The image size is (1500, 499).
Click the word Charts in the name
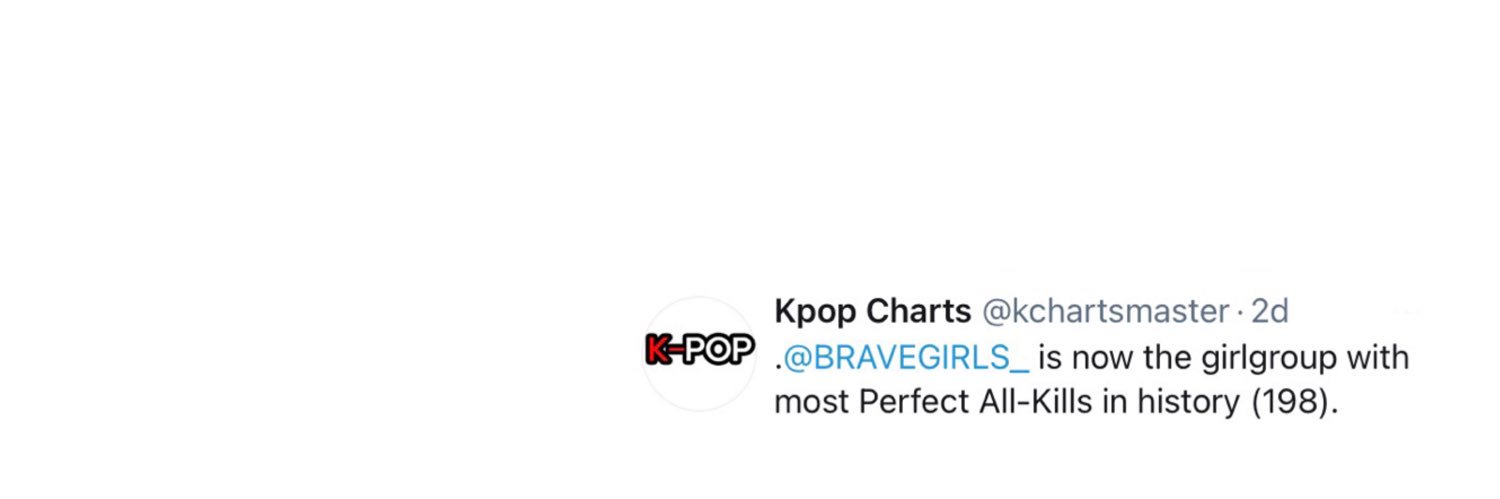(919, 312)
